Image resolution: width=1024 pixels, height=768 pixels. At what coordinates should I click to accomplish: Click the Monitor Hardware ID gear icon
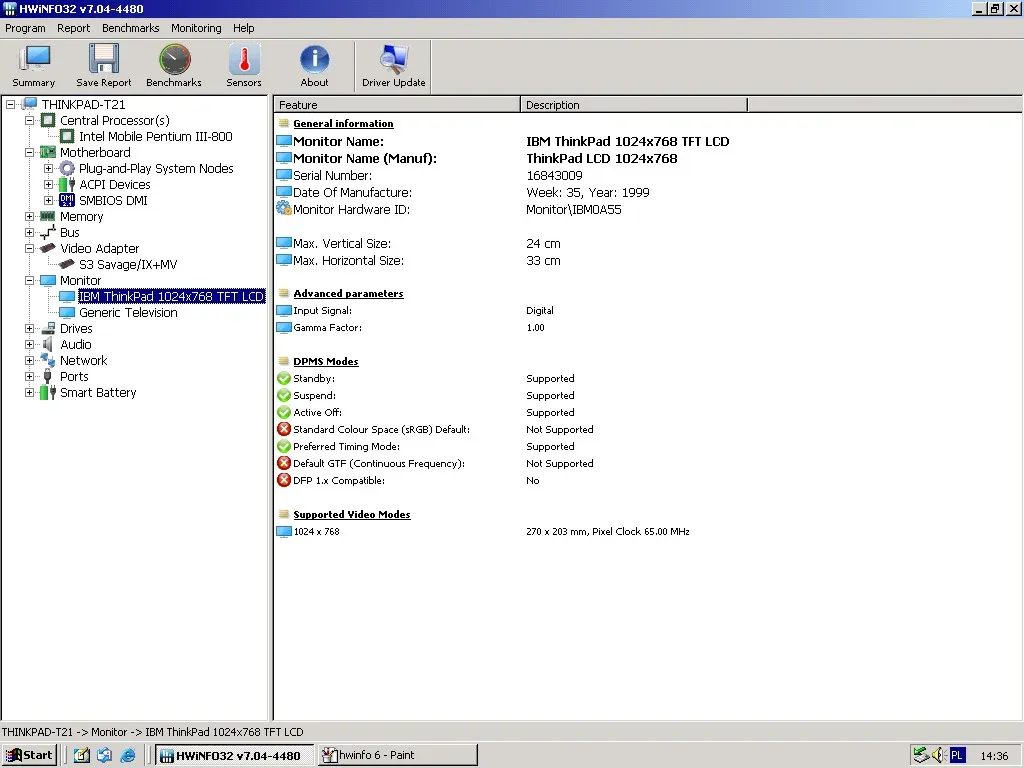click(283, 209)
